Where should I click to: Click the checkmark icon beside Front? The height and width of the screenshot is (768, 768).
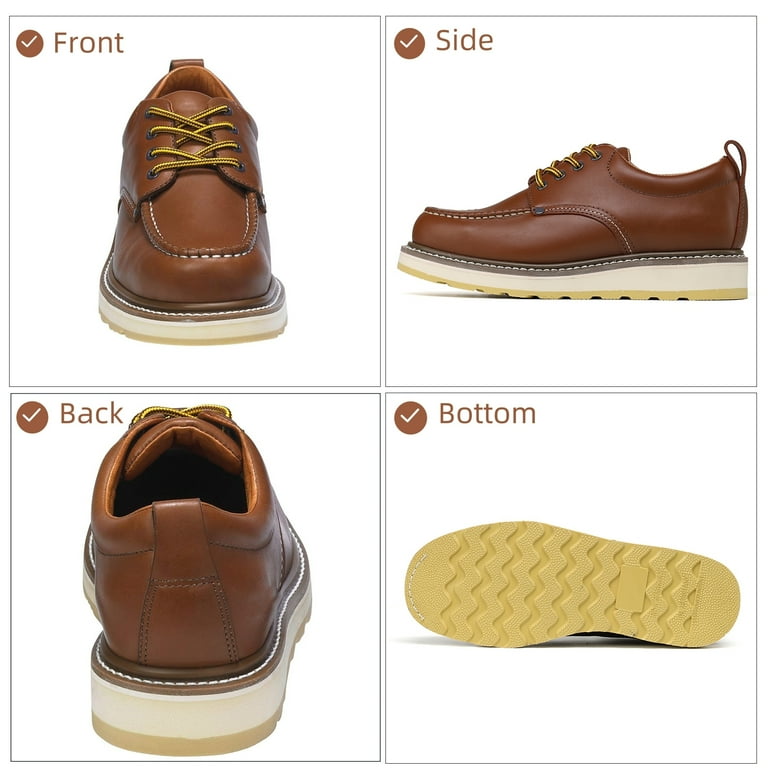point(30,43)
